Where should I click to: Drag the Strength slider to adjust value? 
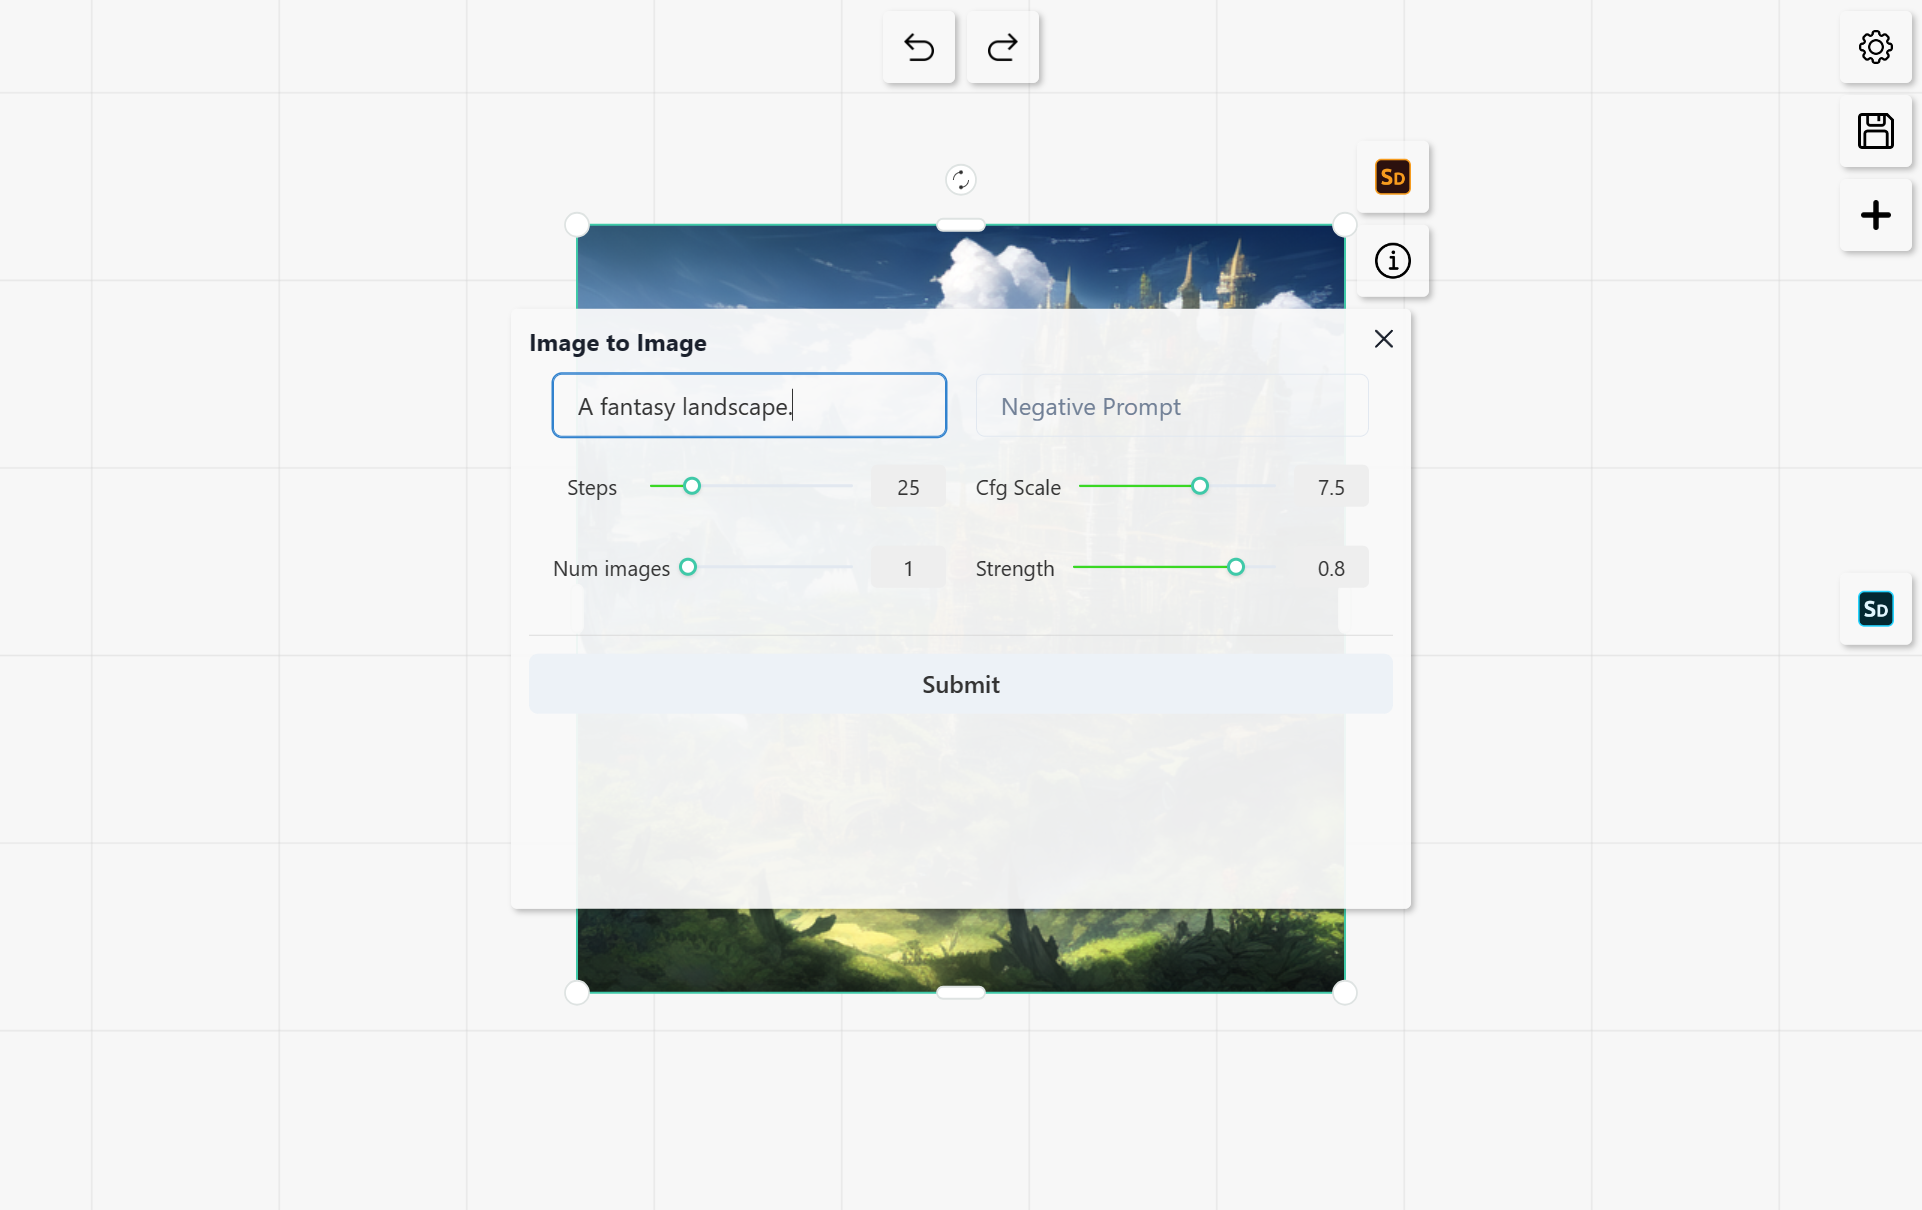tap(1233, 567)
